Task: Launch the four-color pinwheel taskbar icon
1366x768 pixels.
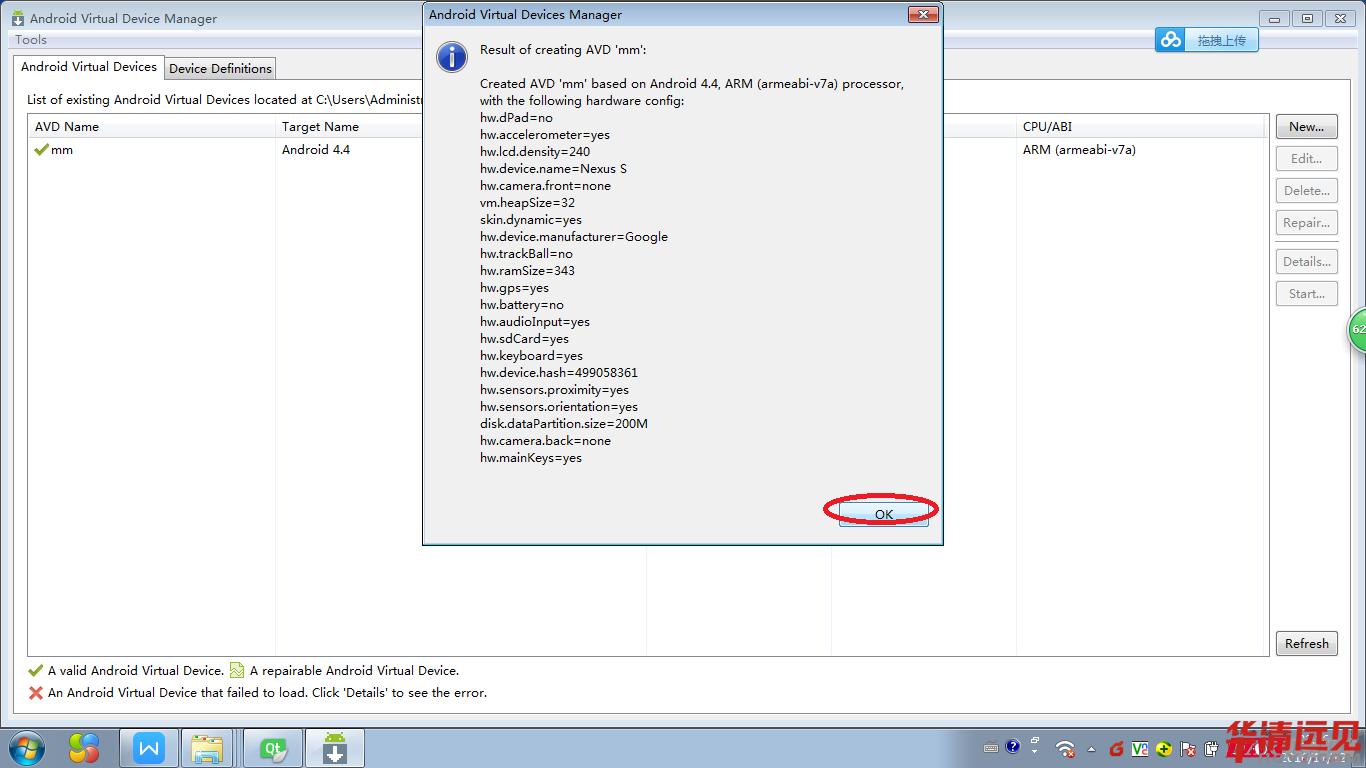Action: 84,748
